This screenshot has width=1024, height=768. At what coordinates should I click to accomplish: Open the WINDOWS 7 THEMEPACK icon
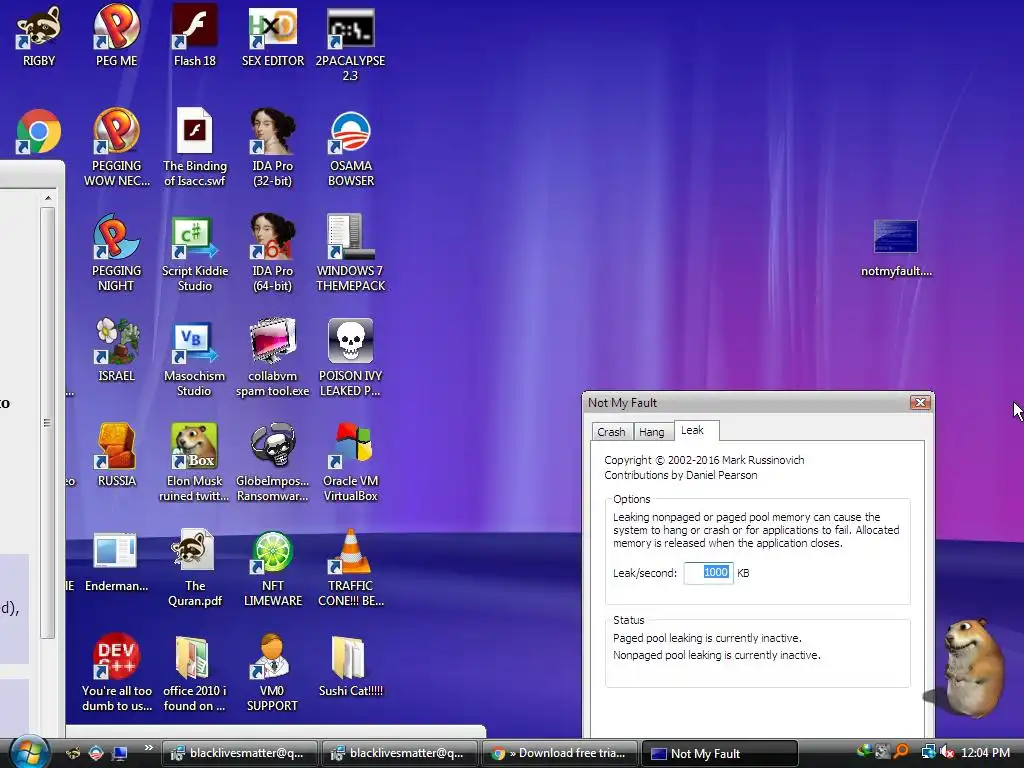click(350, 253)
